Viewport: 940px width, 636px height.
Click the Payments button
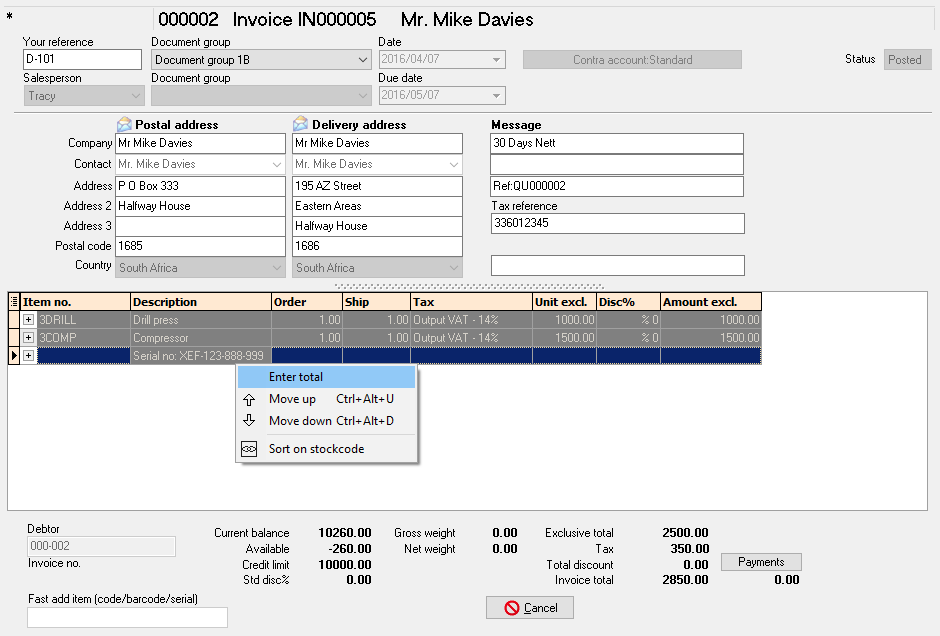tap(761, 562)
